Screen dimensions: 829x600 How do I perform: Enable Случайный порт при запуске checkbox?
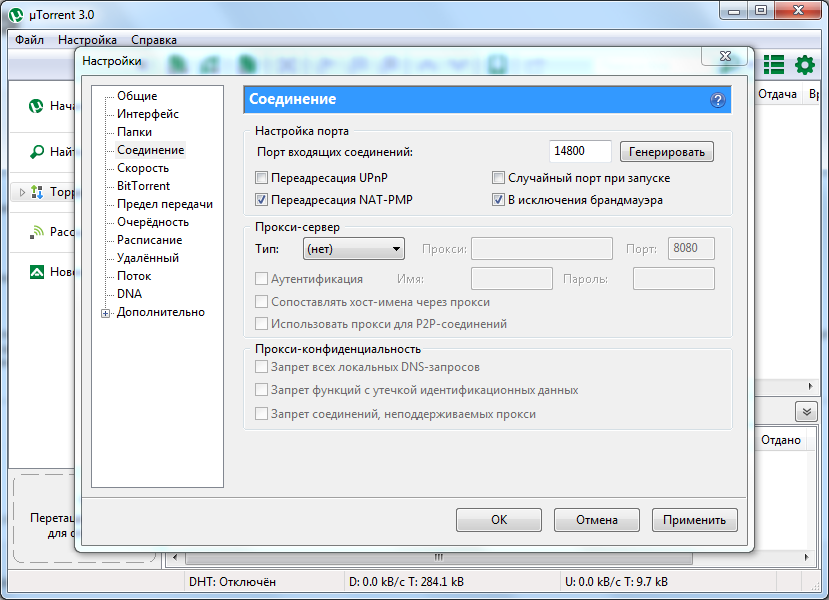[x=498, y=178]
